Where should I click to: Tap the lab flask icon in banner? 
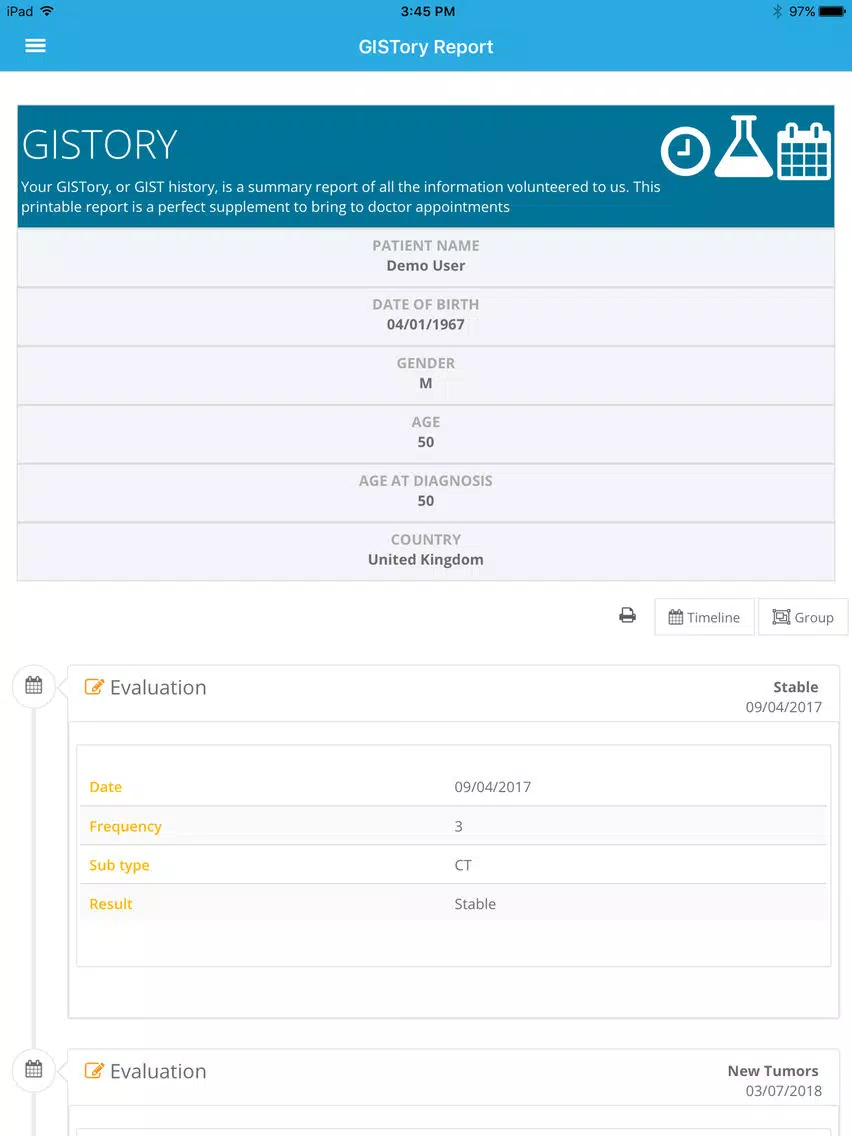pyautogui.click(x=743, y=146)
